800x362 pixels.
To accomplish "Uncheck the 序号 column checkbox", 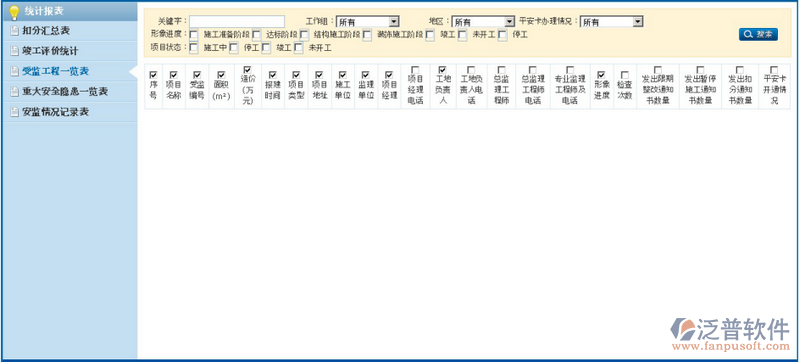I will point(153,74).
